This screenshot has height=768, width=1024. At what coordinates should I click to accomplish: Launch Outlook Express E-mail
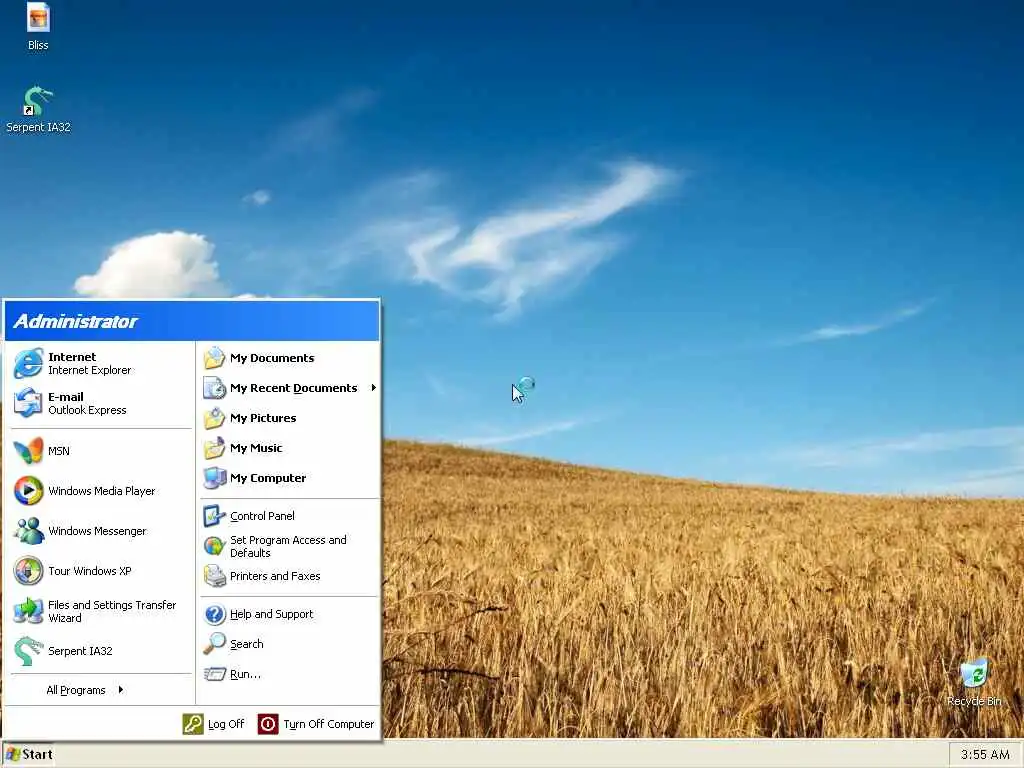(101, 403)
